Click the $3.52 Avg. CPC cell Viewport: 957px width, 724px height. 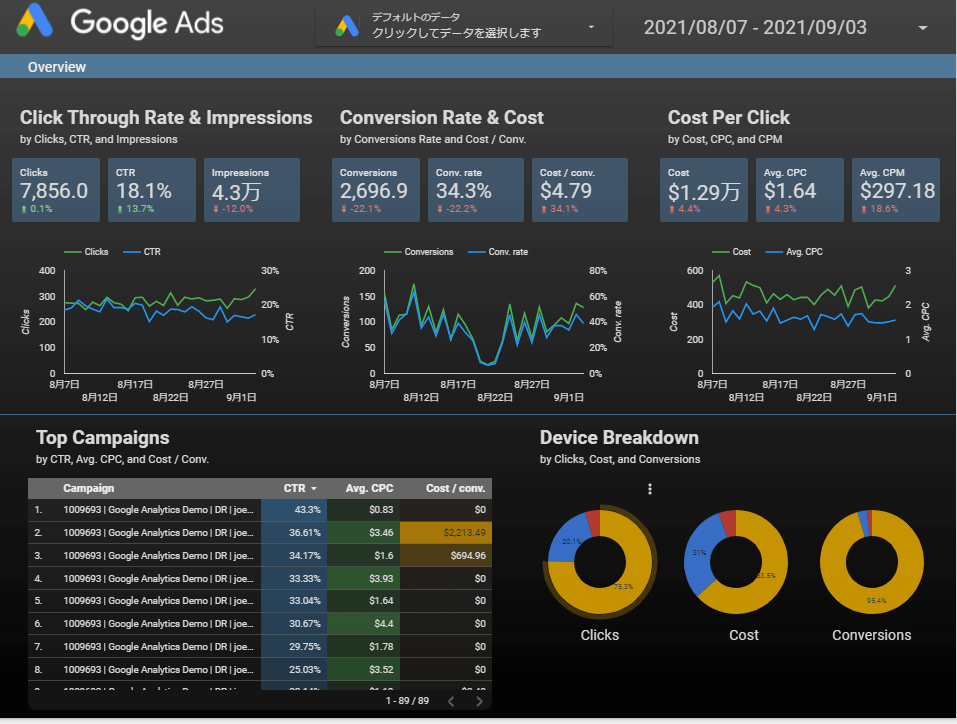[x=364, y=670]
